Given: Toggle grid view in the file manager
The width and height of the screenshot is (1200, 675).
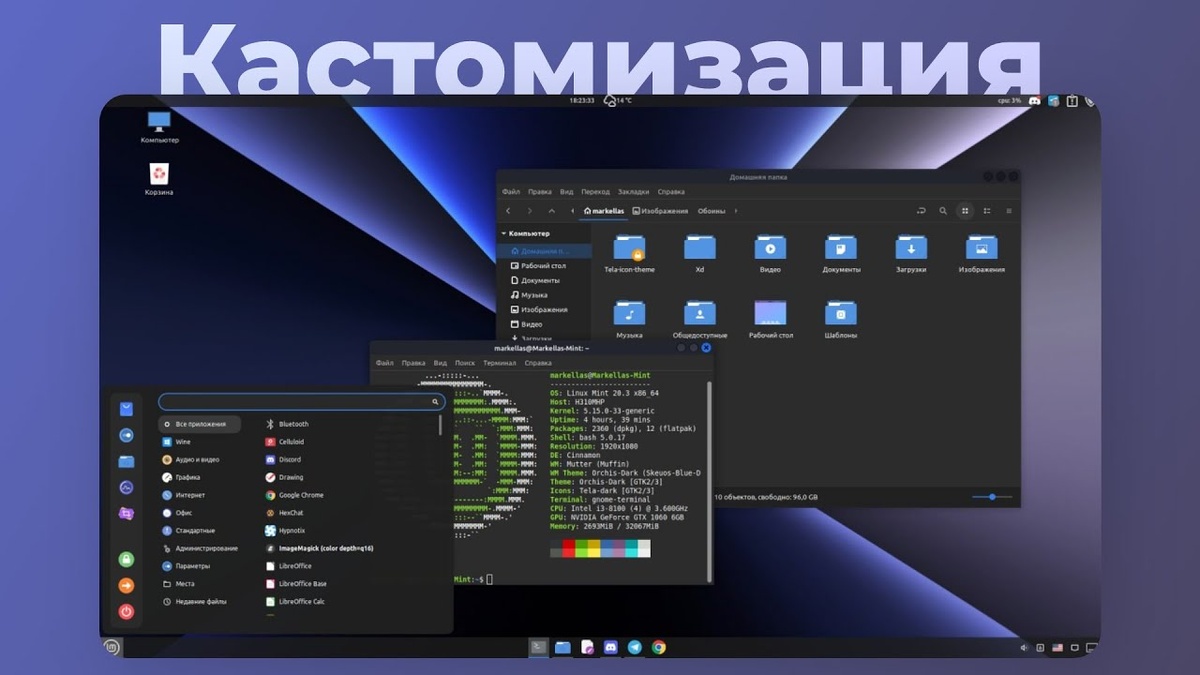Looking at the screenshot, I should pyautogui.click(x=964, y=211).
